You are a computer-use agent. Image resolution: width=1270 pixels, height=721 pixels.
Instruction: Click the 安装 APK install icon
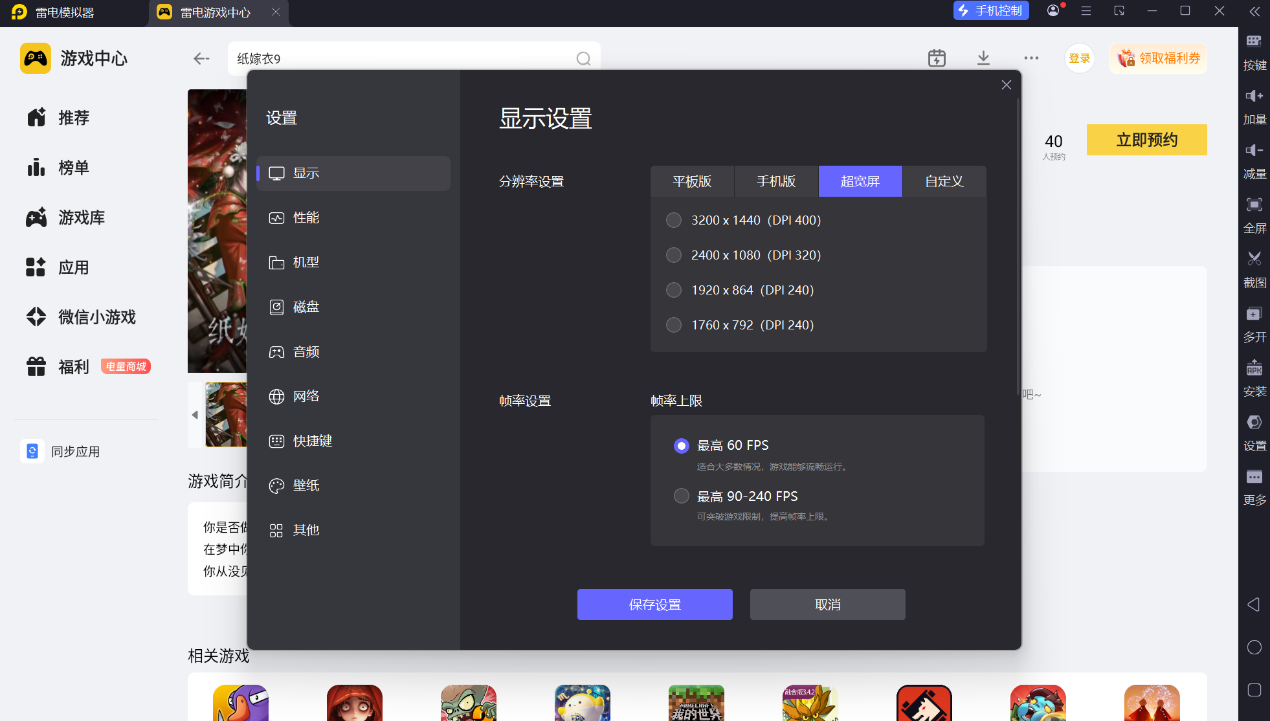tap(1254, 376)
